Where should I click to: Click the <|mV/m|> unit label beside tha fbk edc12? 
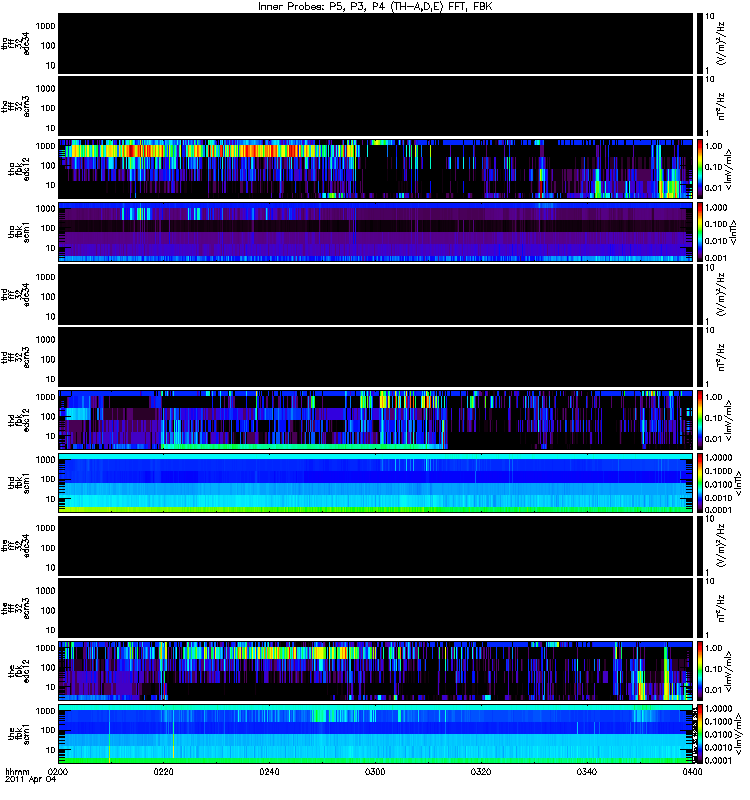pos(729,169)
